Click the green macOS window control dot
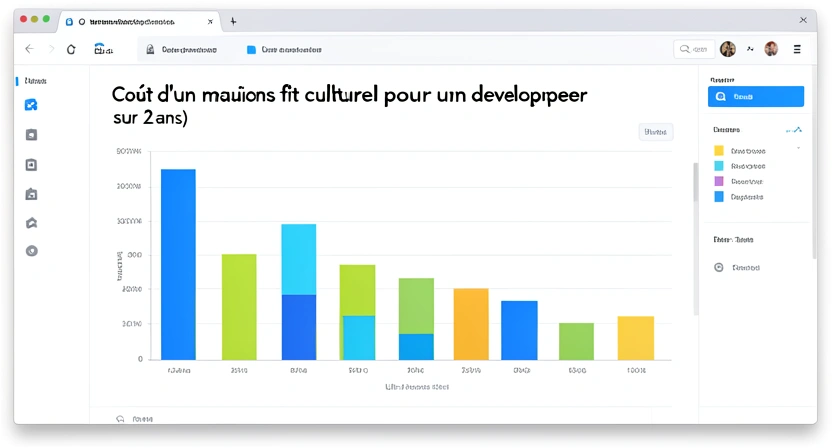Viewport: 832px width, 448px height. [x=46, y=19]
